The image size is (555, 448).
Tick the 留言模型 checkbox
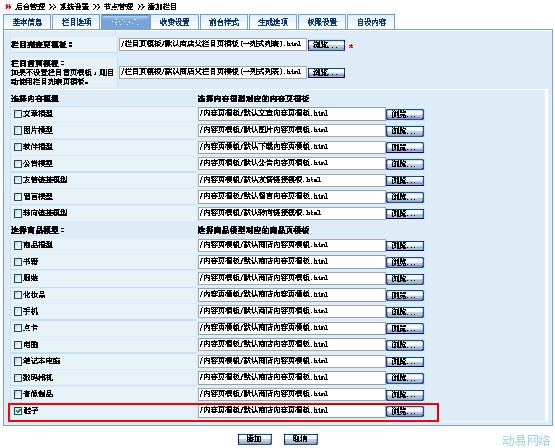(18, 197)
